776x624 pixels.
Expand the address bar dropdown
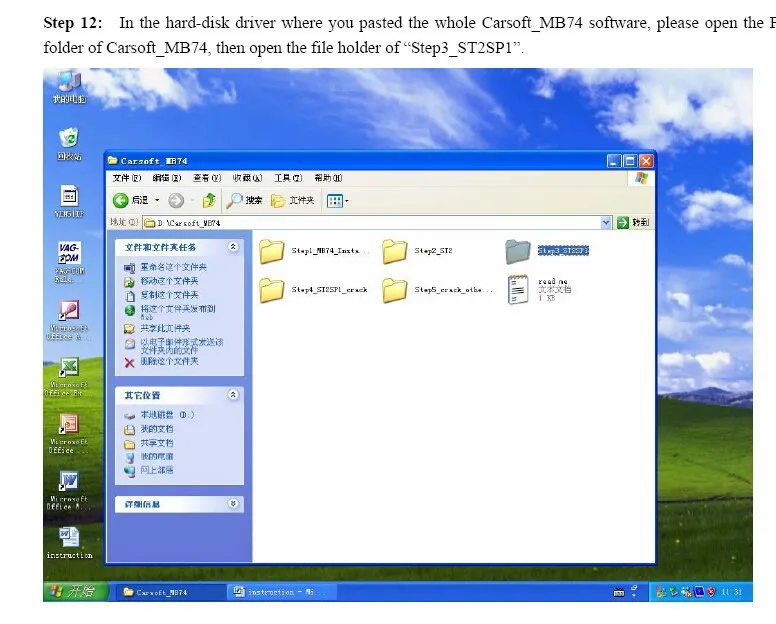[x=606, y=223]
